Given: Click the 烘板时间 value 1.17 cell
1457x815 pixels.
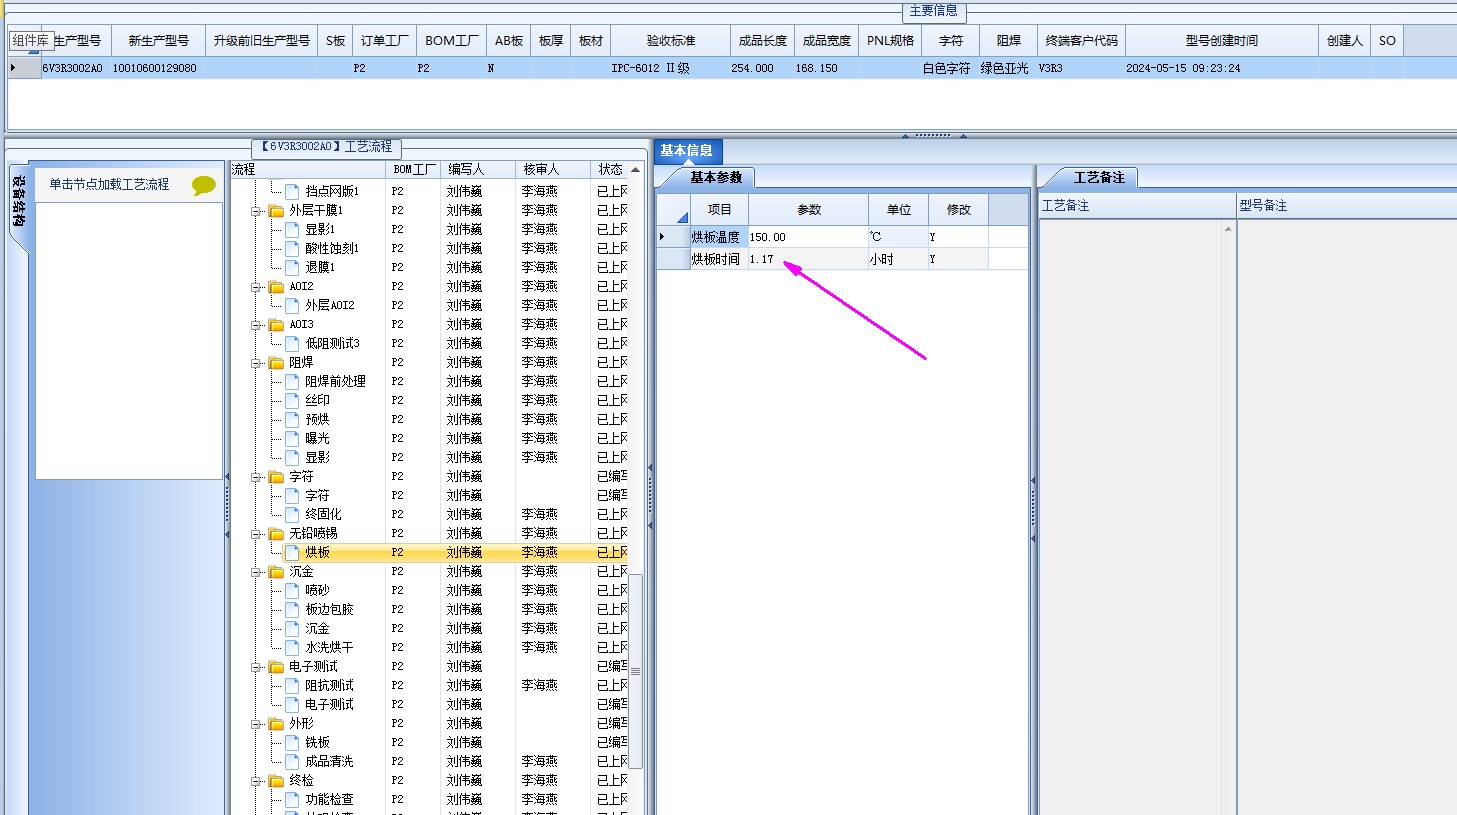Looking at the screenshot, I should 808,259.
